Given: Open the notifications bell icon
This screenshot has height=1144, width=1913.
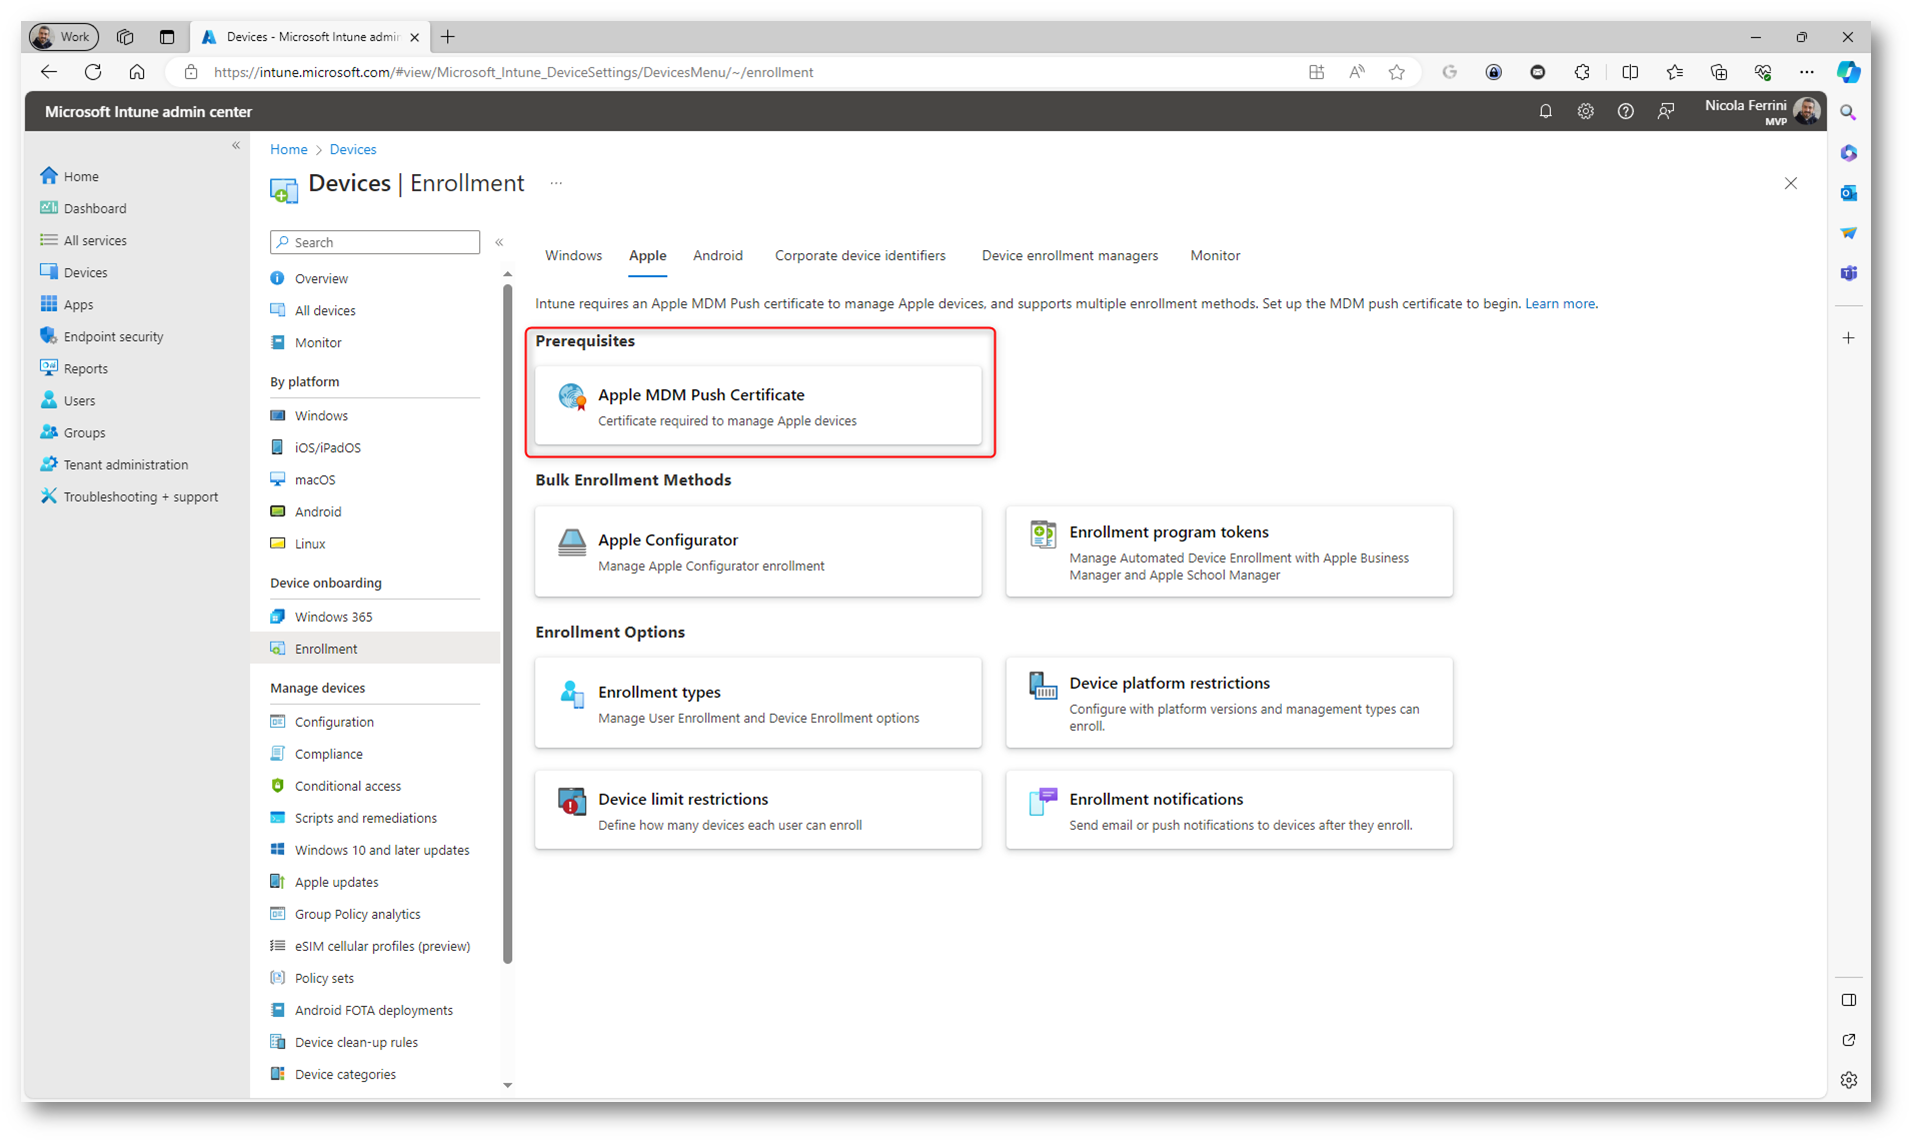Looking at the screenshot, I should pyautogui.click(x=1545, y=111).
